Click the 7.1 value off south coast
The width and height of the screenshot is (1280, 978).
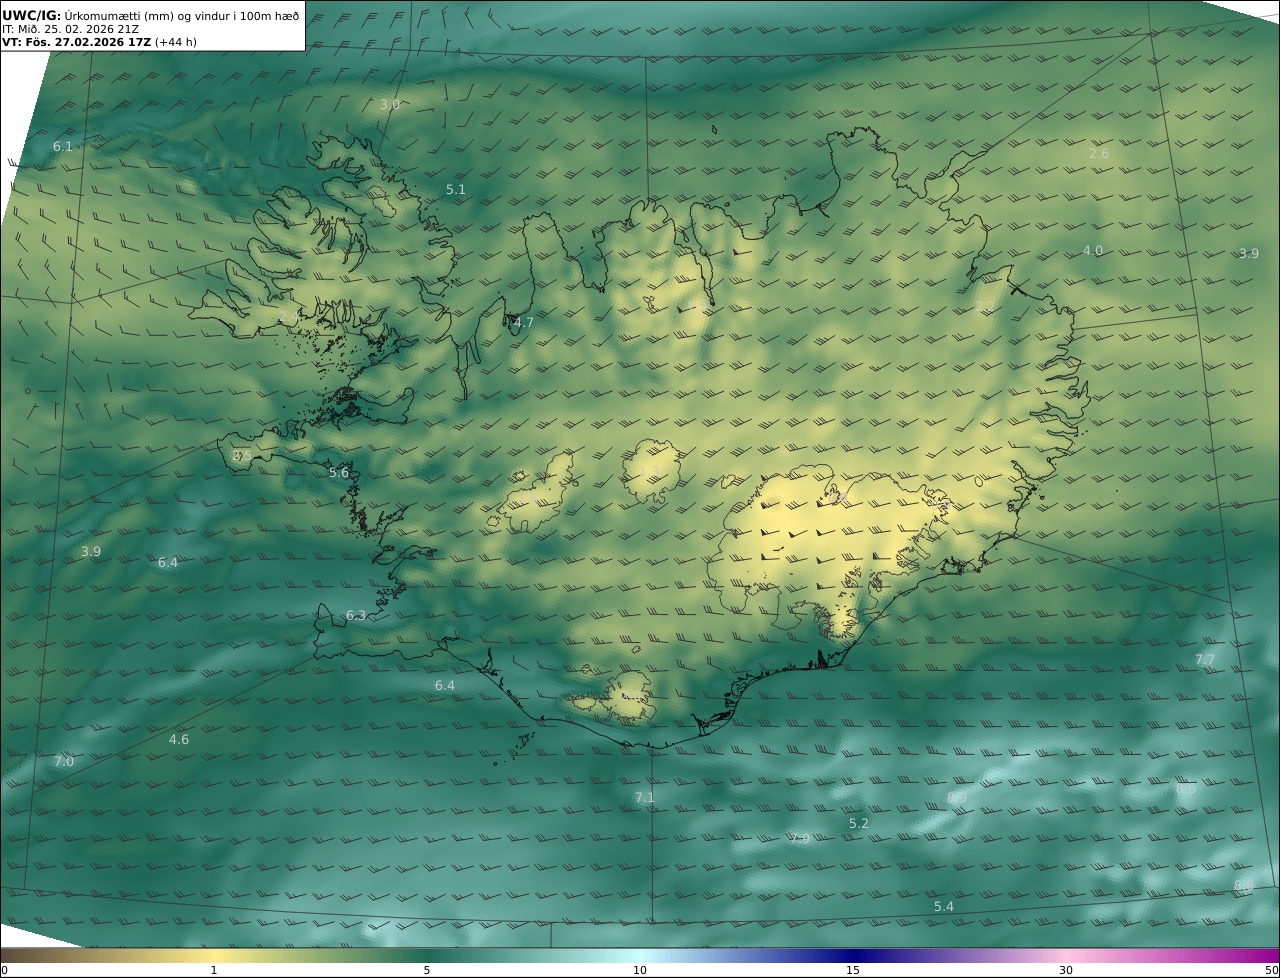(x=645, y=797)
